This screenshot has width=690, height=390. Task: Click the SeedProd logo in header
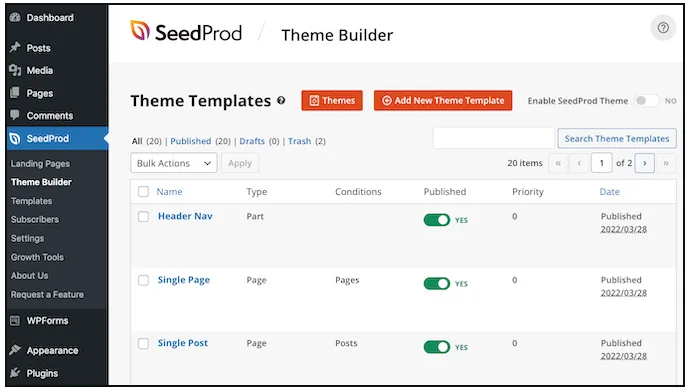pyautogui.click(x=186, y=32)
